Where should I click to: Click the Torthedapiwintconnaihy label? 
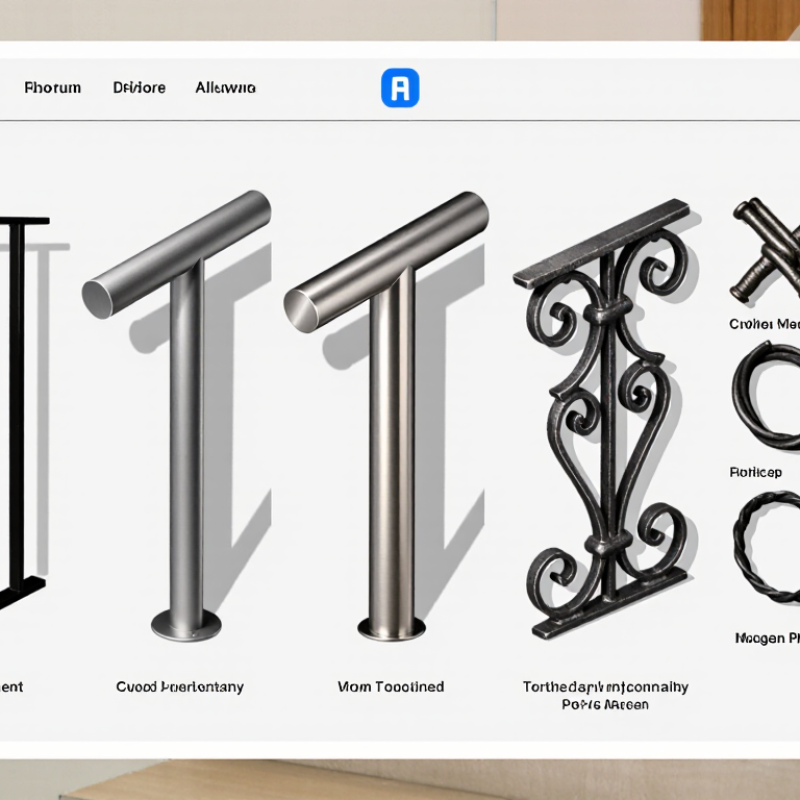click(x=606, y=687)
